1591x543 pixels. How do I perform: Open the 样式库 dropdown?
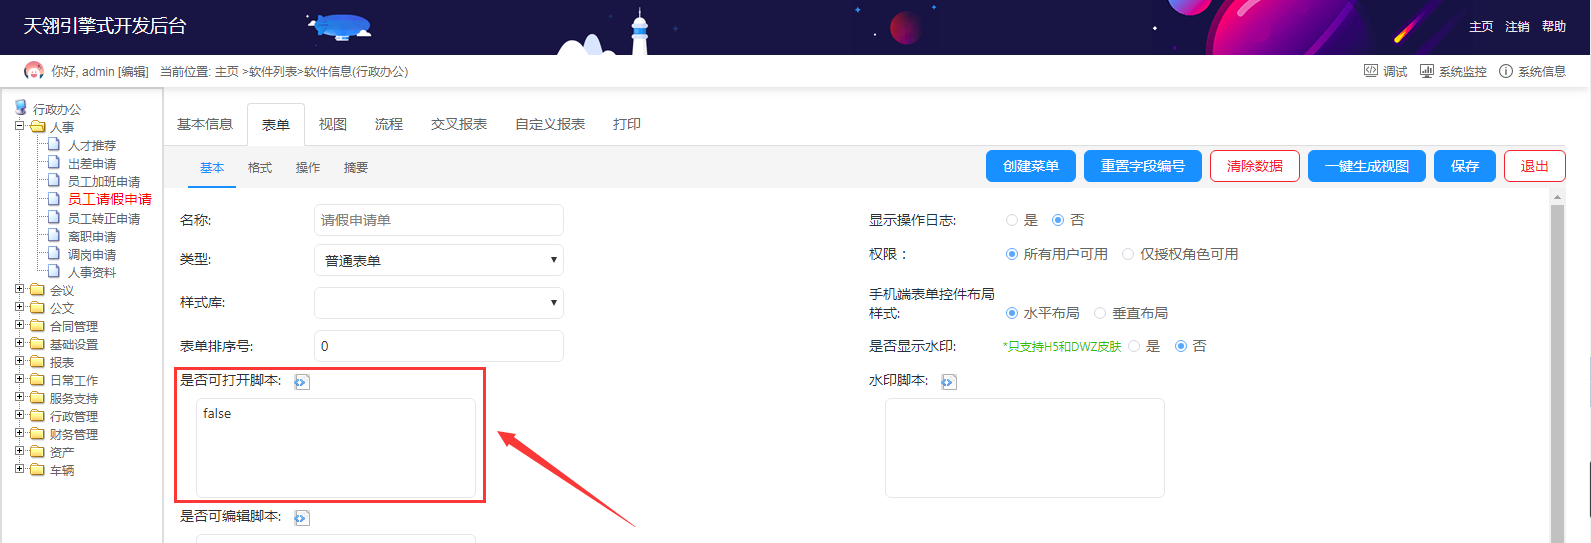[439, 302]
